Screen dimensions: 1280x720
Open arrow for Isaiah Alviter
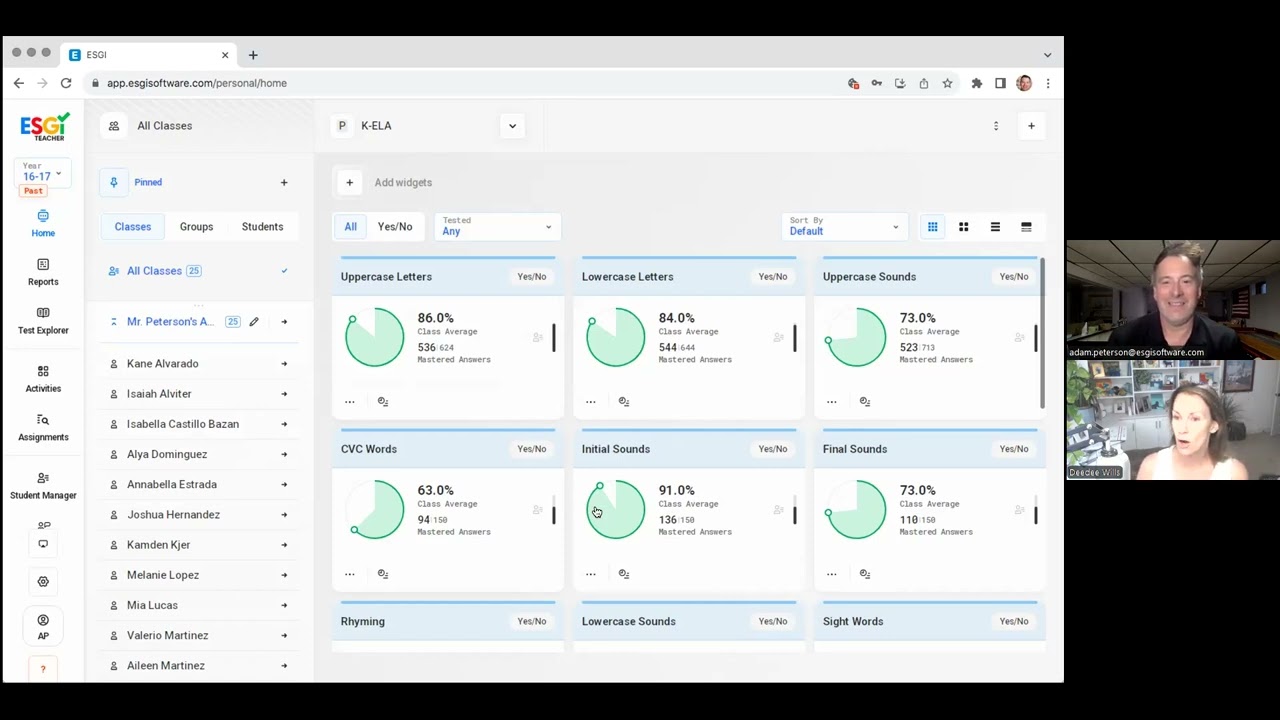pos(284,394)
